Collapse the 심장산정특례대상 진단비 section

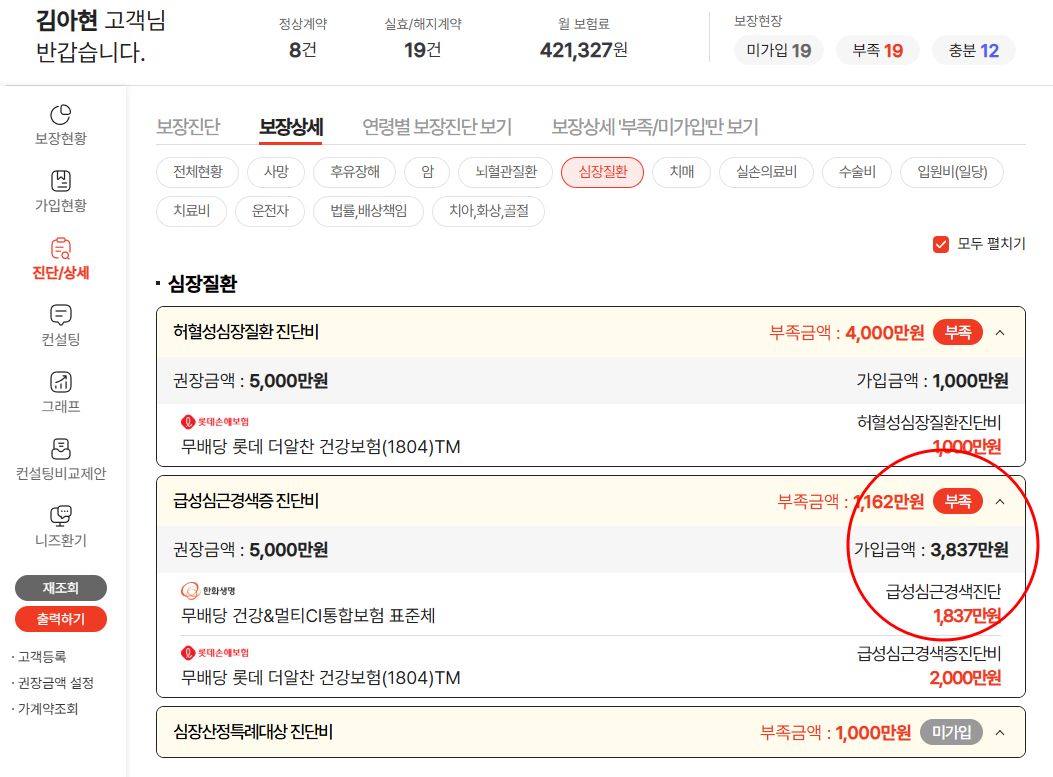coord(1001,733)
